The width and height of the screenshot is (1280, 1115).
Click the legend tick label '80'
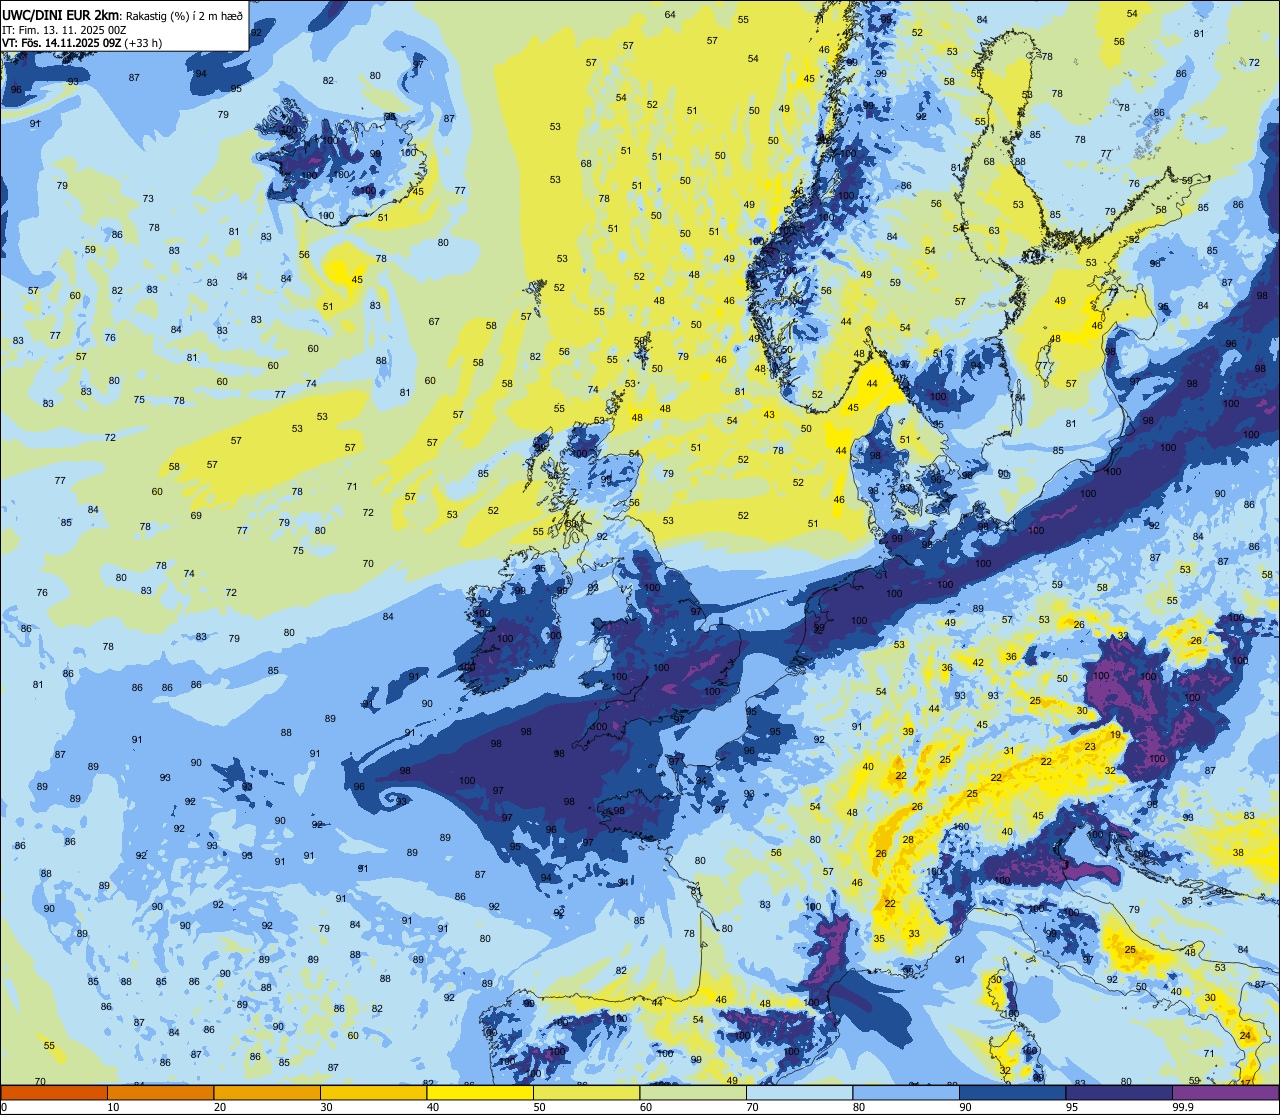point(859,1107)
